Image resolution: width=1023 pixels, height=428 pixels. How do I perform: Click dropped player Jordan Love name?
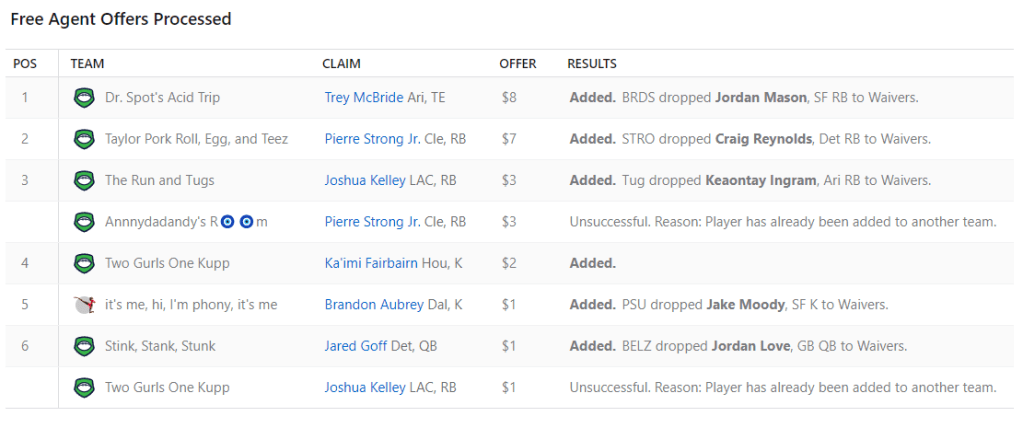[x=745, y=347]
